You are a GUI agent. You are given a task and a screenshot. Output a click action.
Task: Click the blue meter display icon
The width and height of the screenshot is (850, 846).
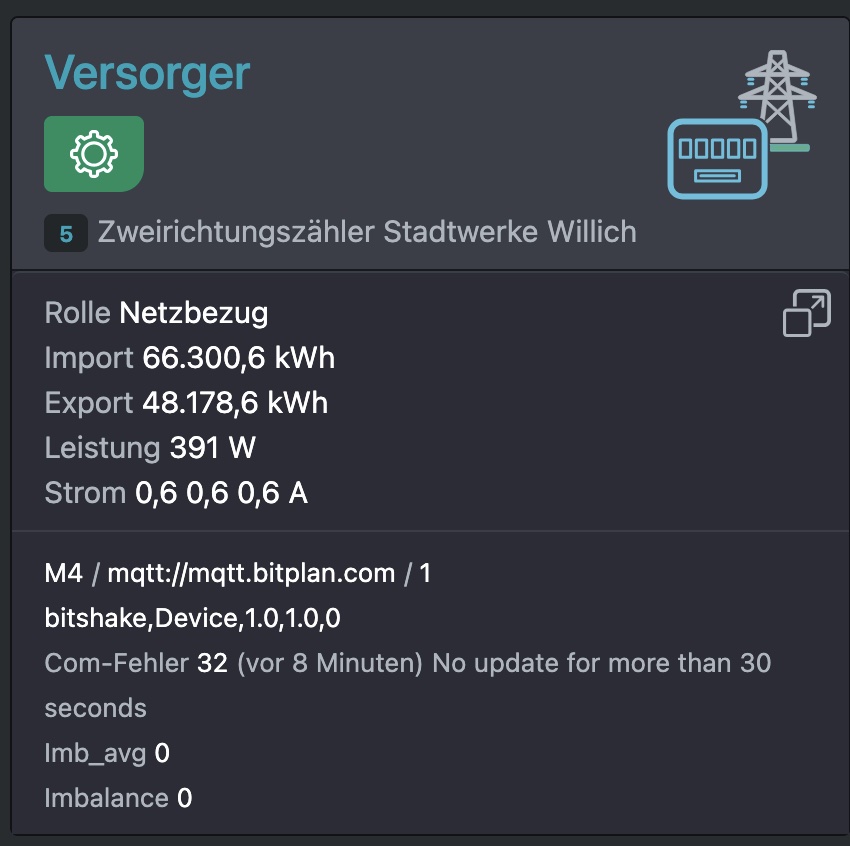pos(717,159)
